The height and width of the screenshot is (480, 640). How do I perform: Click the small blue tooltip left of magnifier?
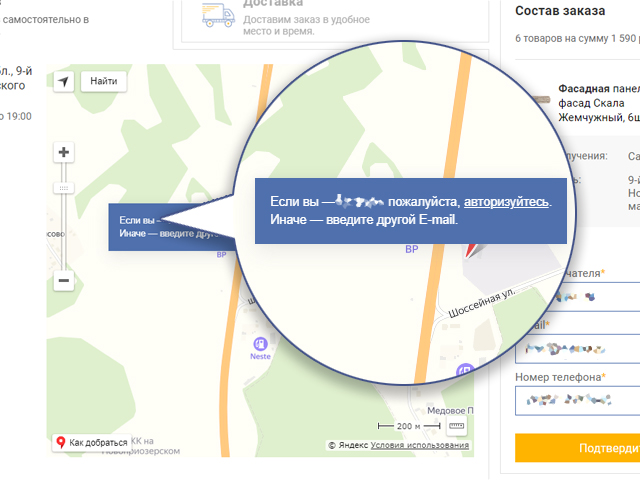pos(160,227)
